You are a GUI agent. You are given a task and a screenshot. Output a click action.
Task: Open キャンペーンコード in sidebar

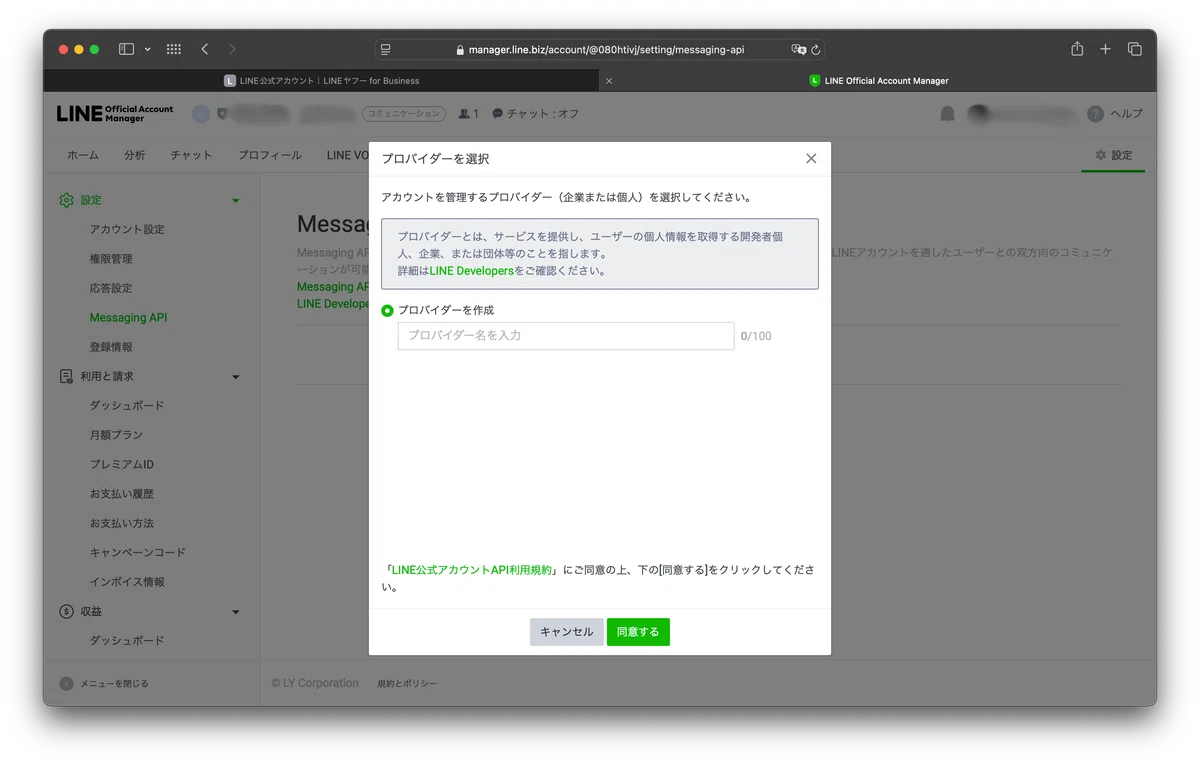coord(138,552)
